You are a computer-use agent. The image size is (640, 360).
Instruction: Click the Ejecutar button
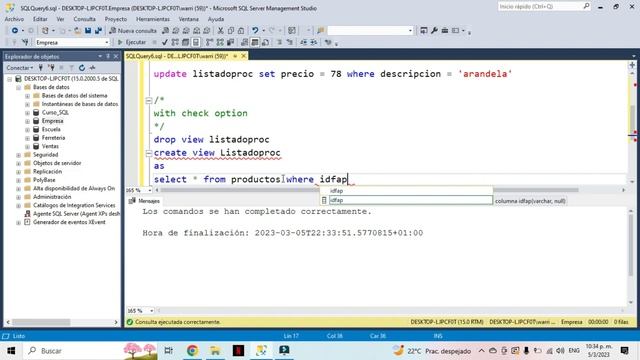[x=131, y=42]
